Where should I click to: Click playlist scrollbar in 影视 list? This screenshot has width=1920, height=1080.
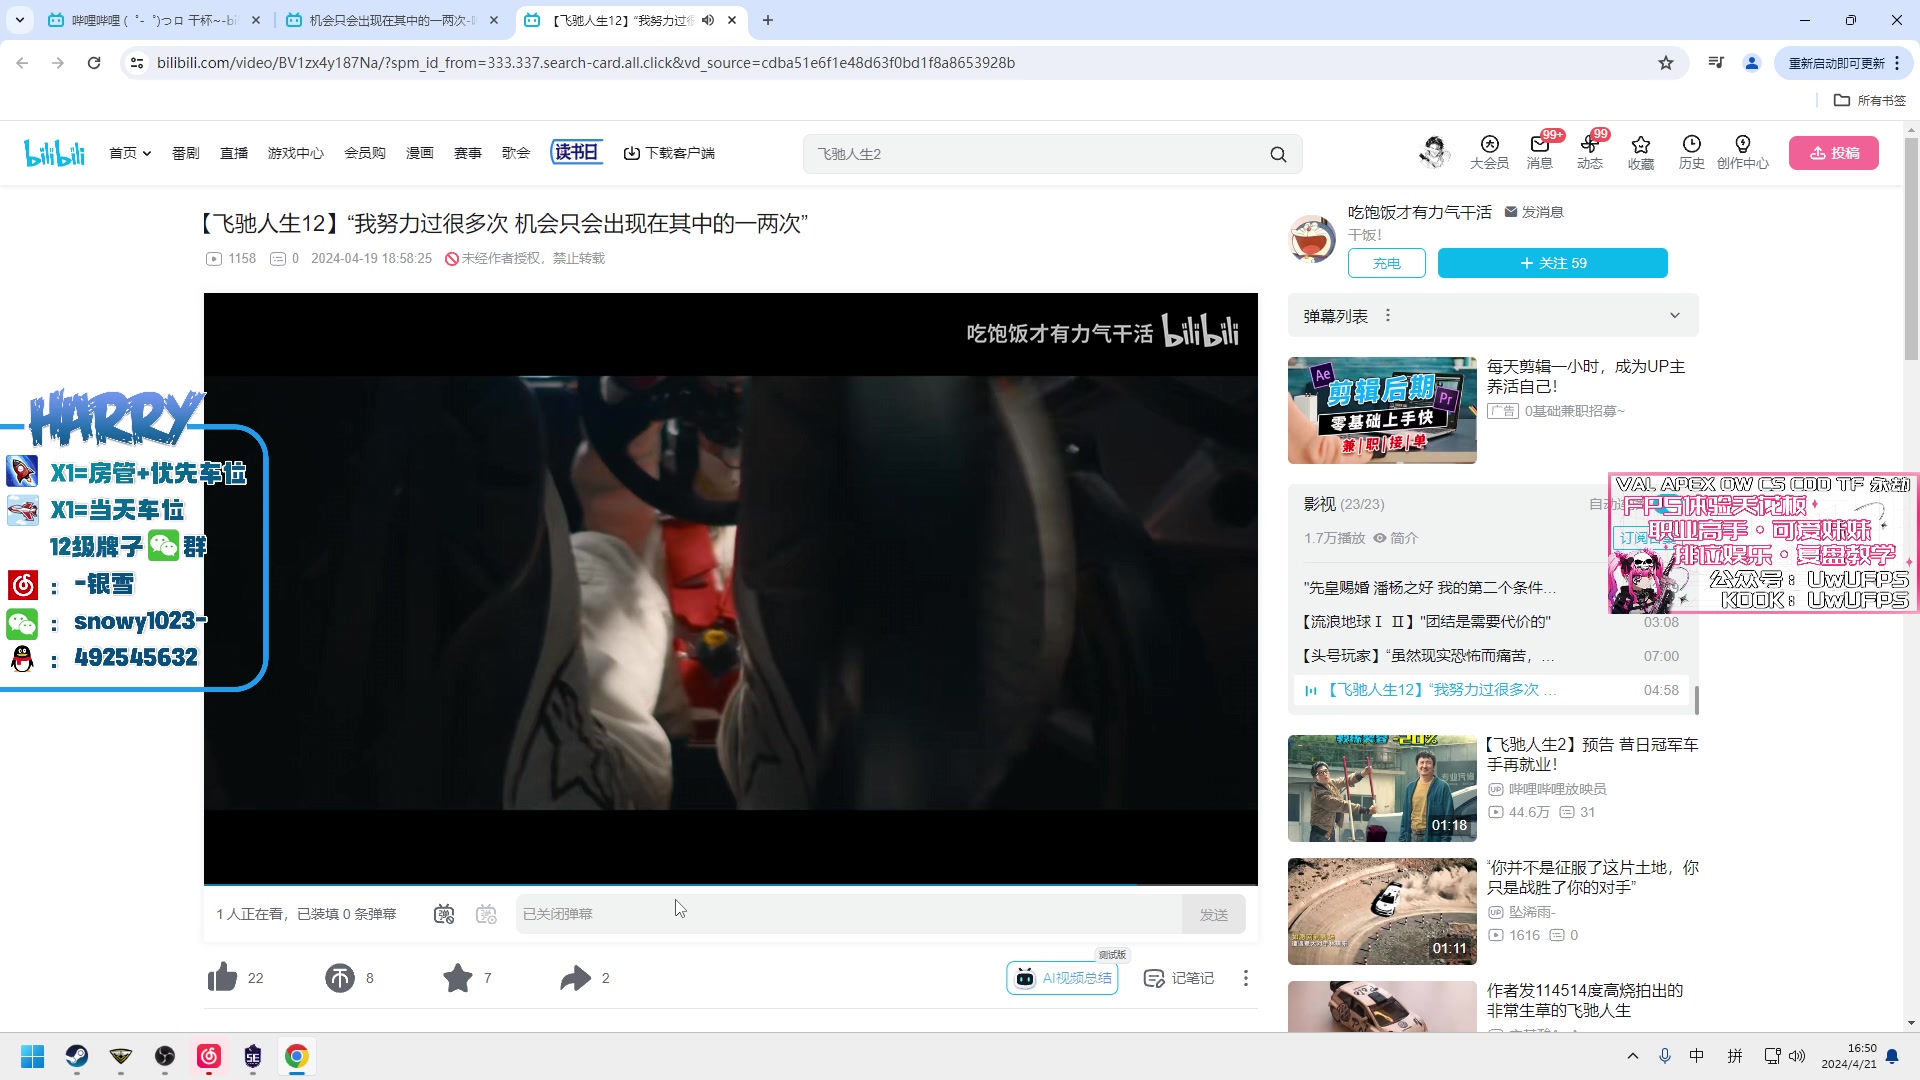(x=1697, y=700)
